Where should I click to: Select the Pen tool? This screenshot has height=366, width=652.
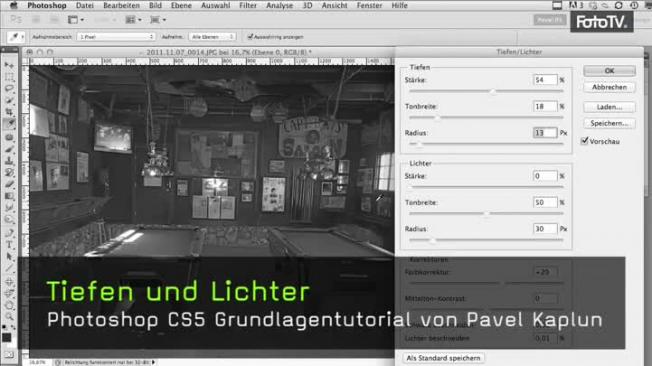pos(9,233)
